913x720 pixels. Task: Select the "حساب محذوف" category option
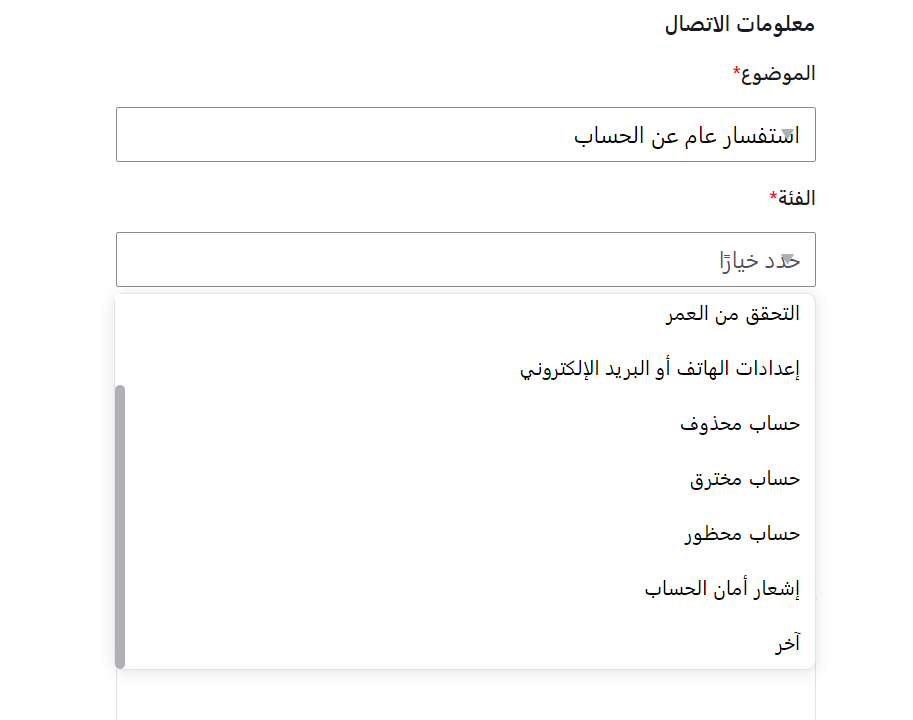[740, 423]
